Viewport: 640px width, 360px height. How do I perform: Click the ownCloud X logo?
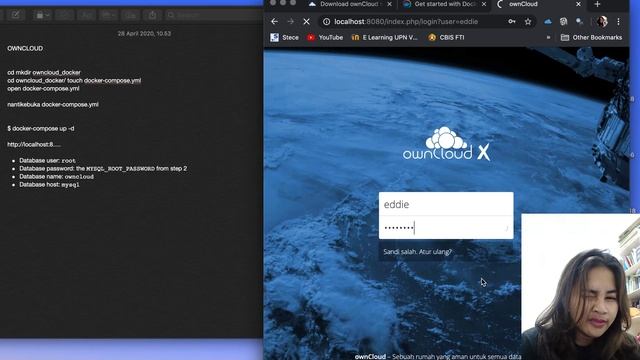[446, 144]
